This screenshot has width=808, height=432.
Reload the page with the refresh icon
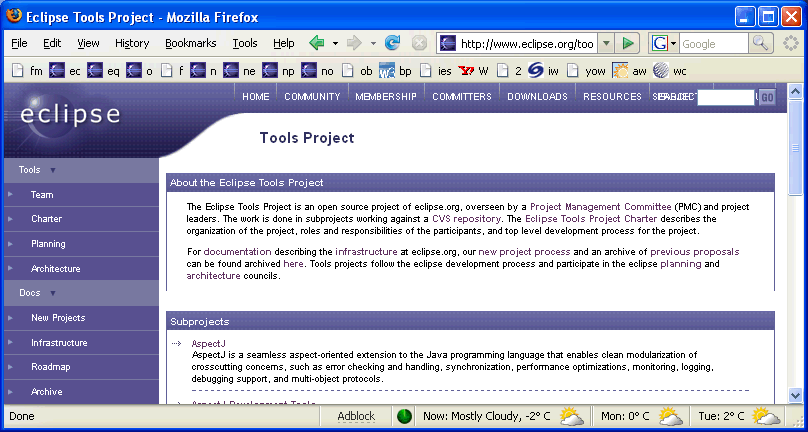(393, 43)
